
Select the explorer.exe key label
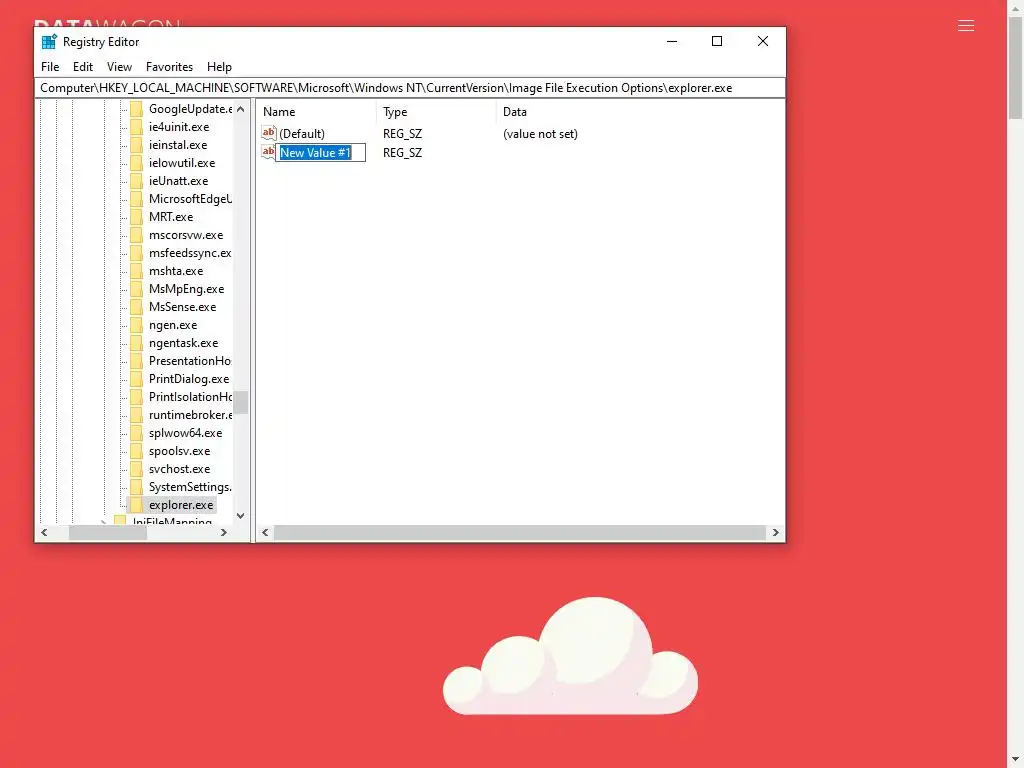pos(181,505)
